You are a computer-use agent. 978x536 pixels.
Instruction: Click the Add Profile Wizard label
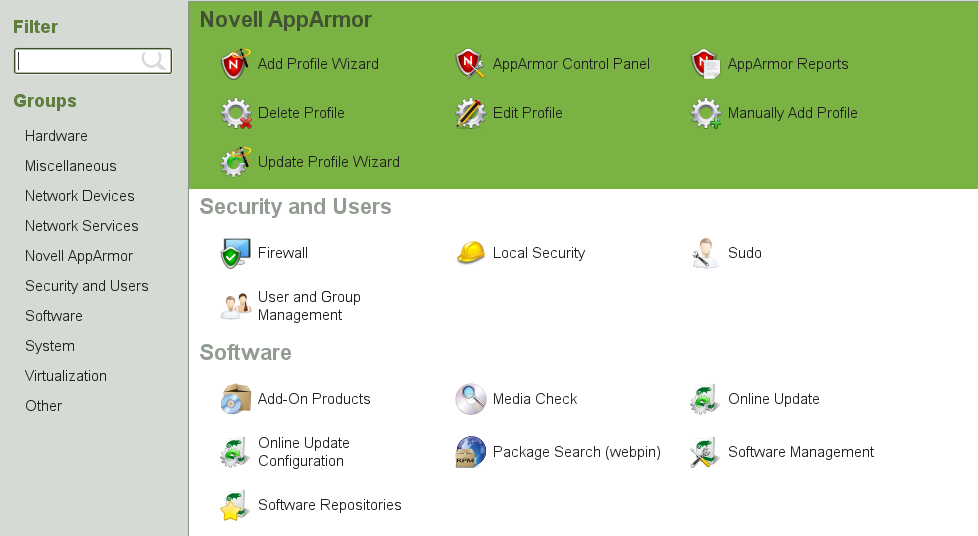pyautogui.click(x=318, y=64)
